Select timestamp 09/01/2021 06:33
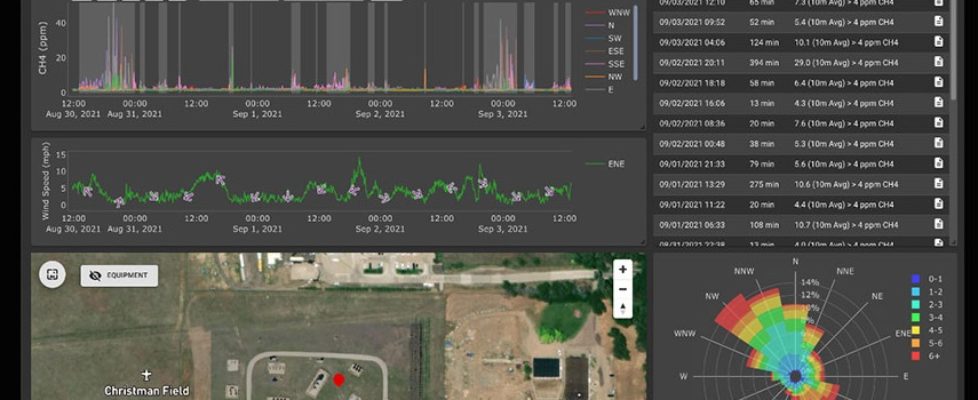 (692, 225)
